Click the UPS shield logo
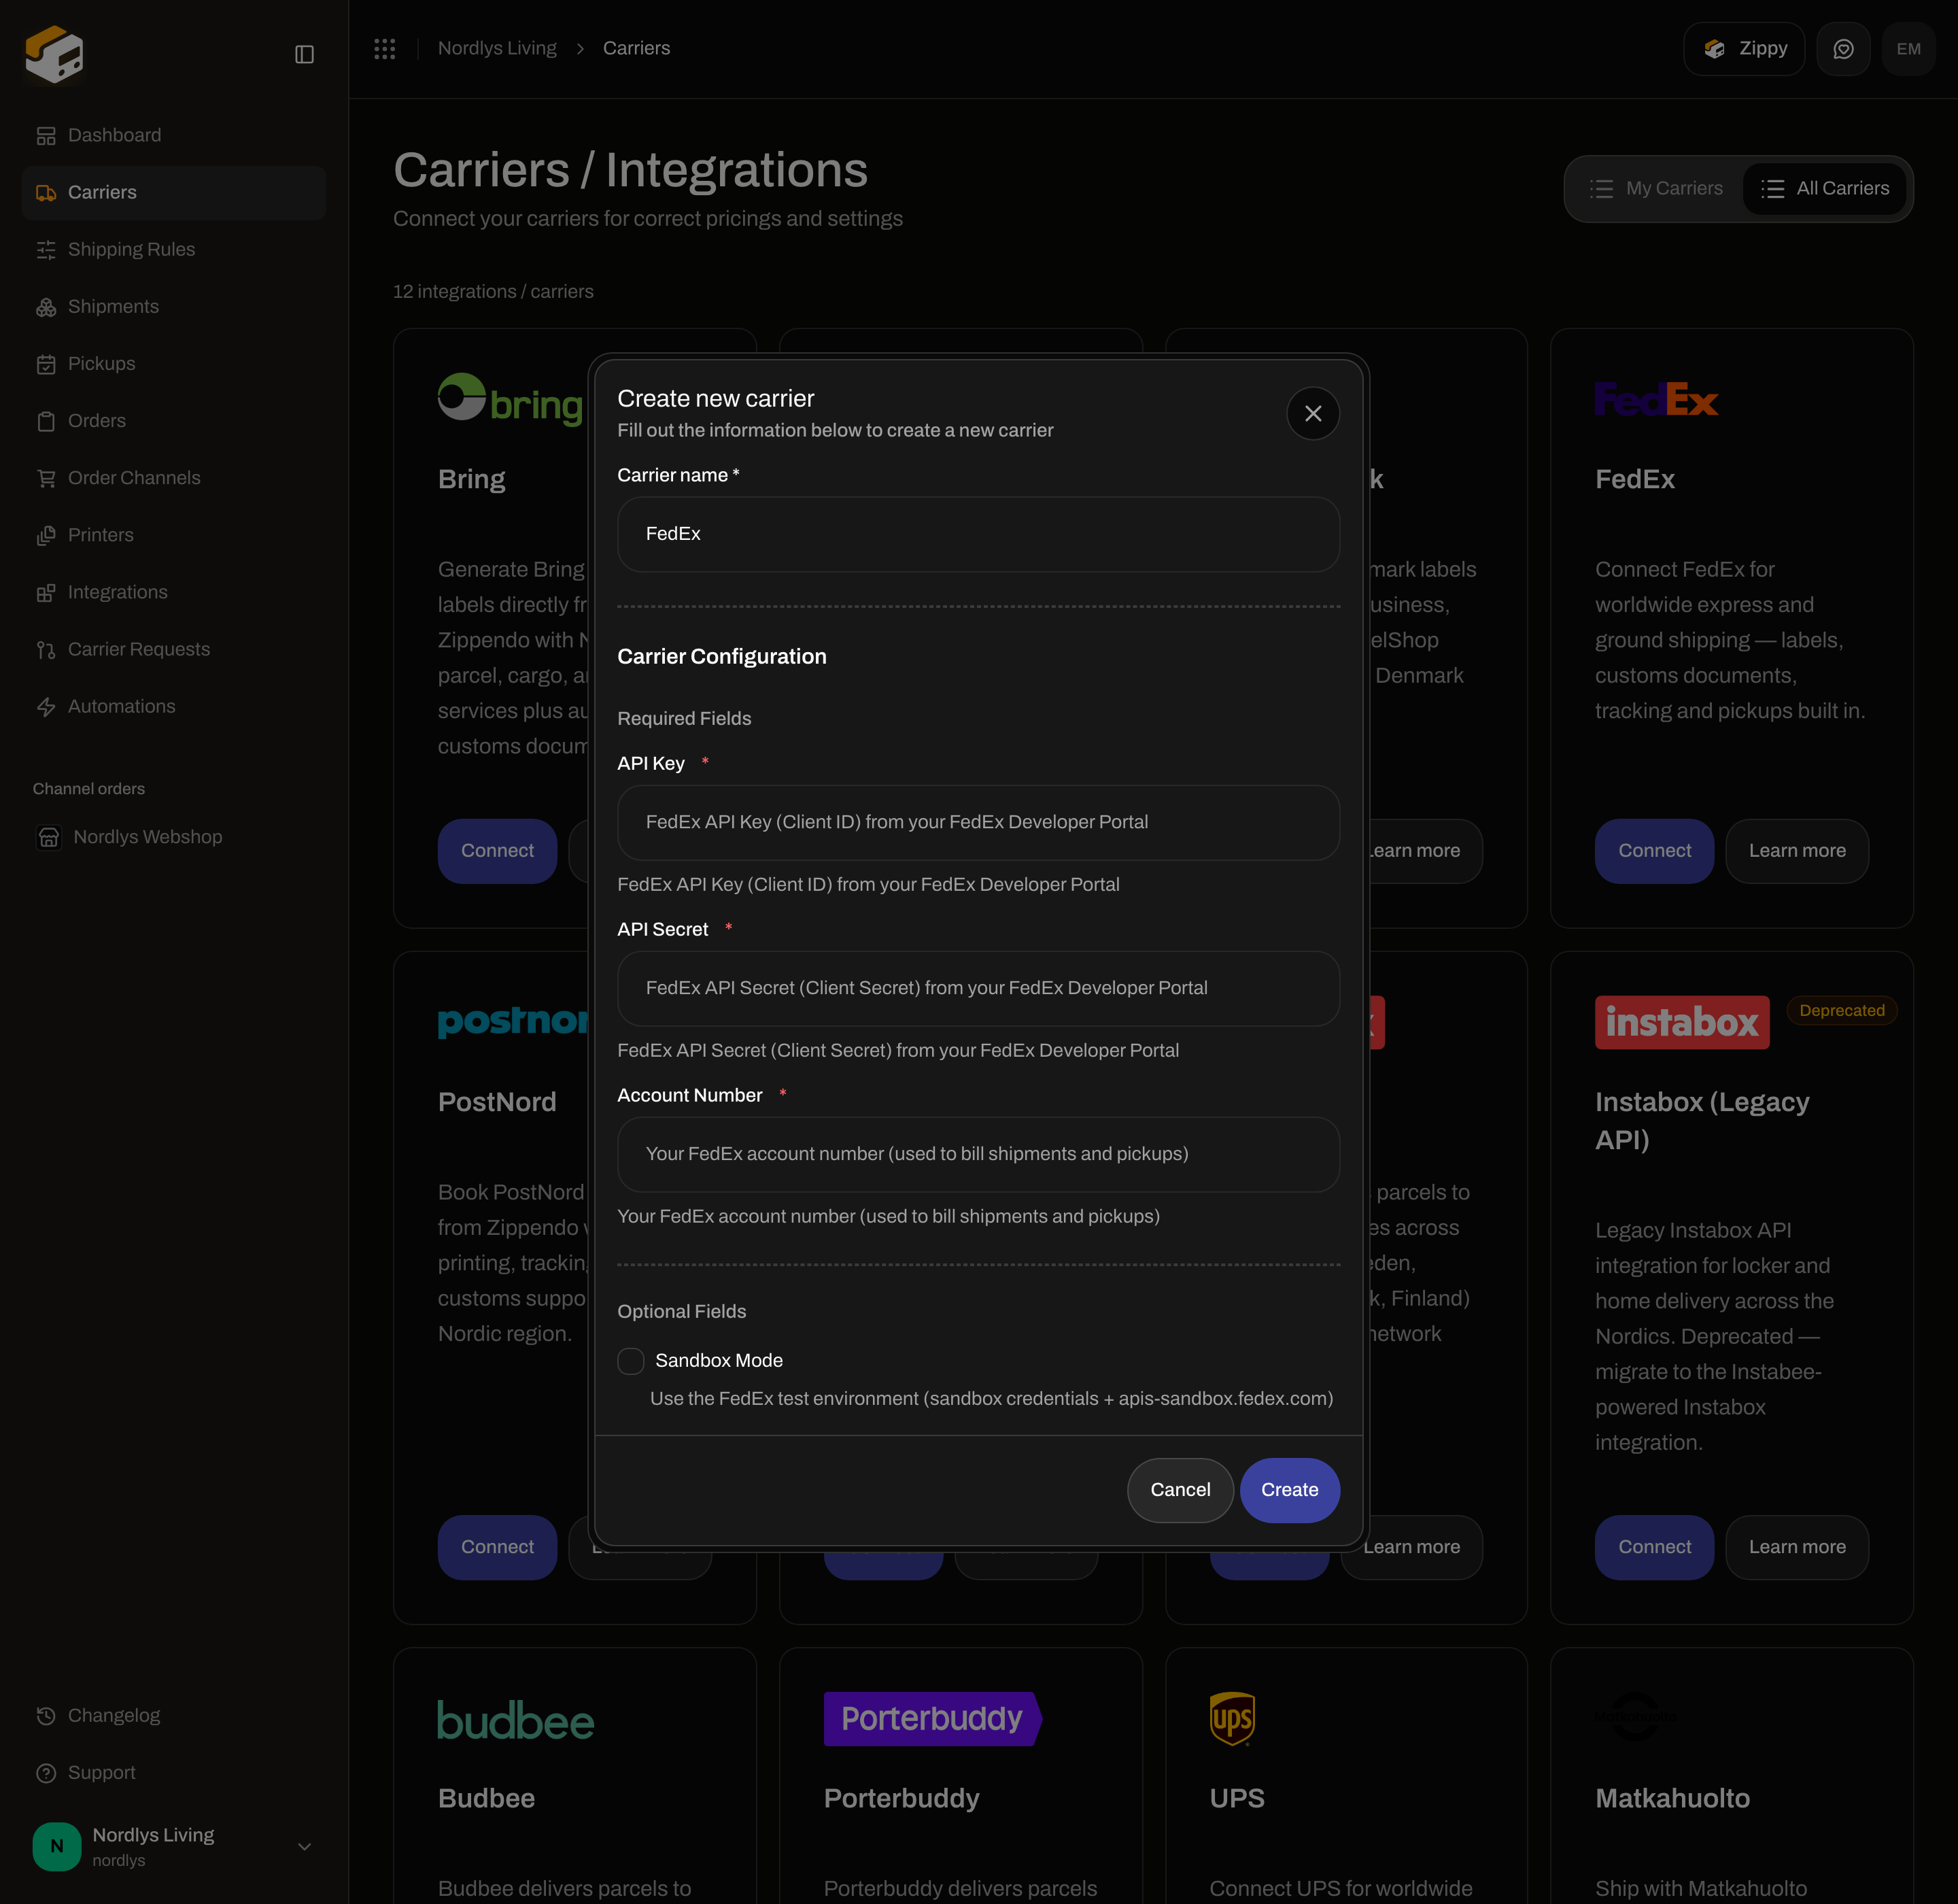Image resolution: width=1958 pixels, height=1904 pixels. point(1232,1719)
